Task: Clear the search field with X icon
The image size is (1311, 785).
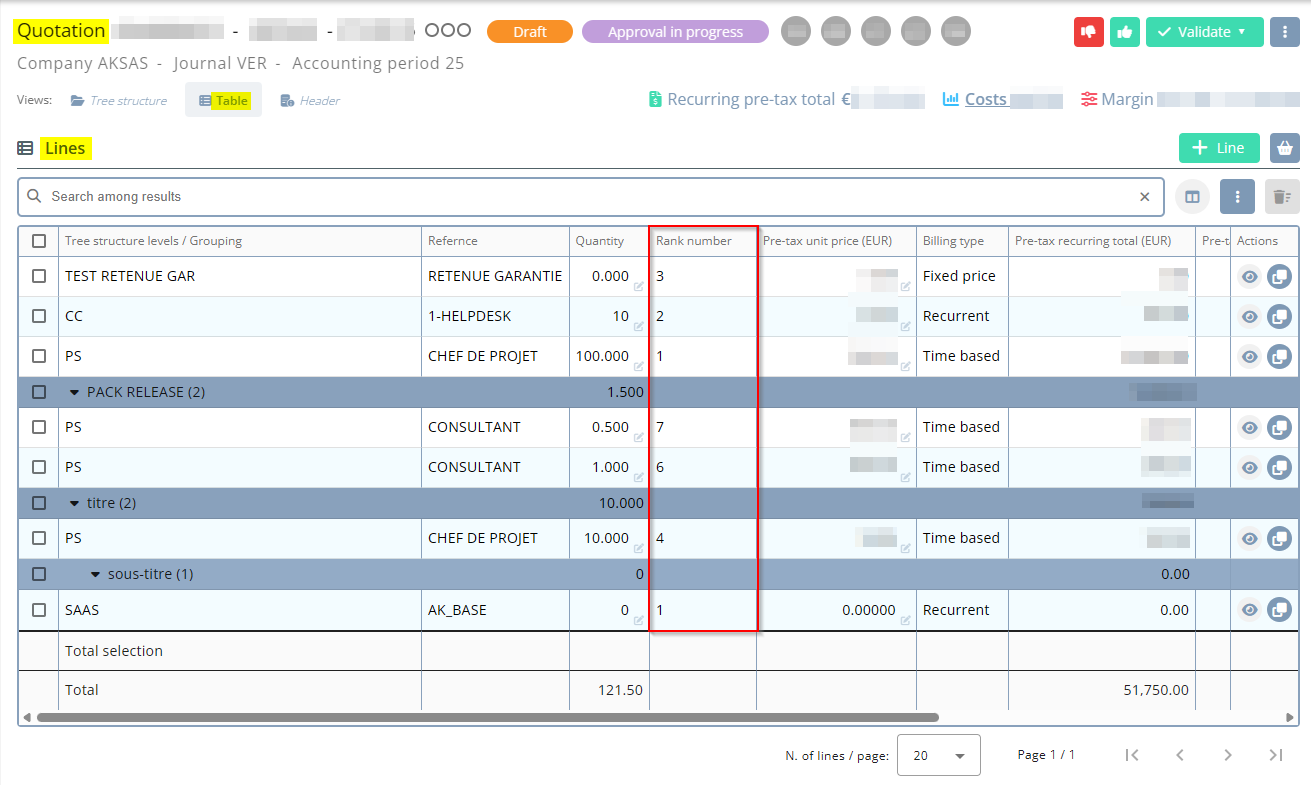Action: point(1145,197)
